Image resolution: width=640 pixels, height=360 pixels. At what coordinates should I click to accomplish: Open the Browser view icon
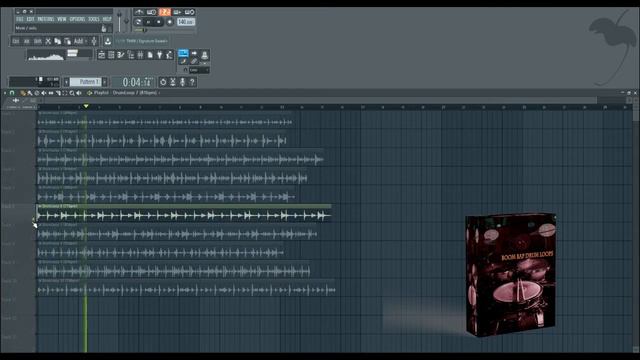tap(131, 55)
